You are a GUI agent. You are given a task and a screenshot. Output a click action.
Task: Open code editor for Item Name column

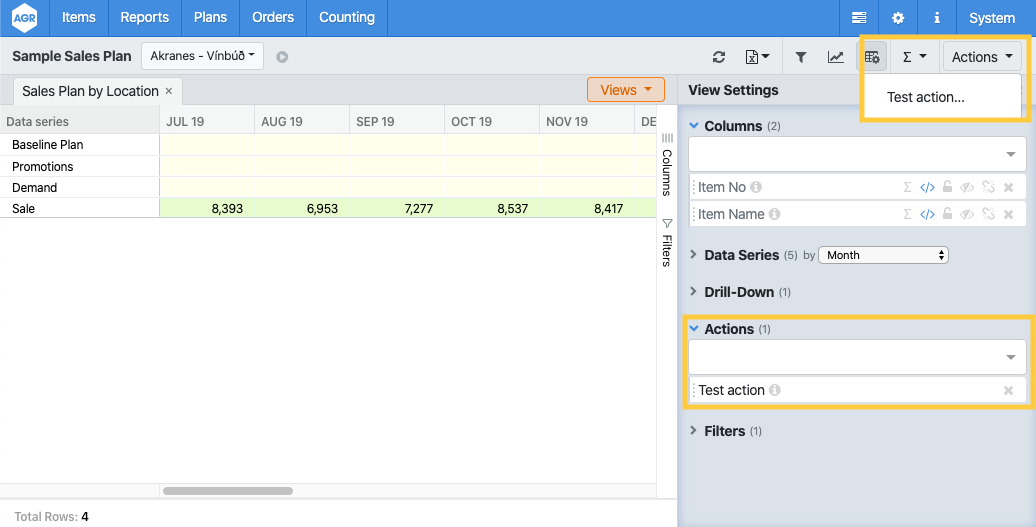click(x=927, y=214)
